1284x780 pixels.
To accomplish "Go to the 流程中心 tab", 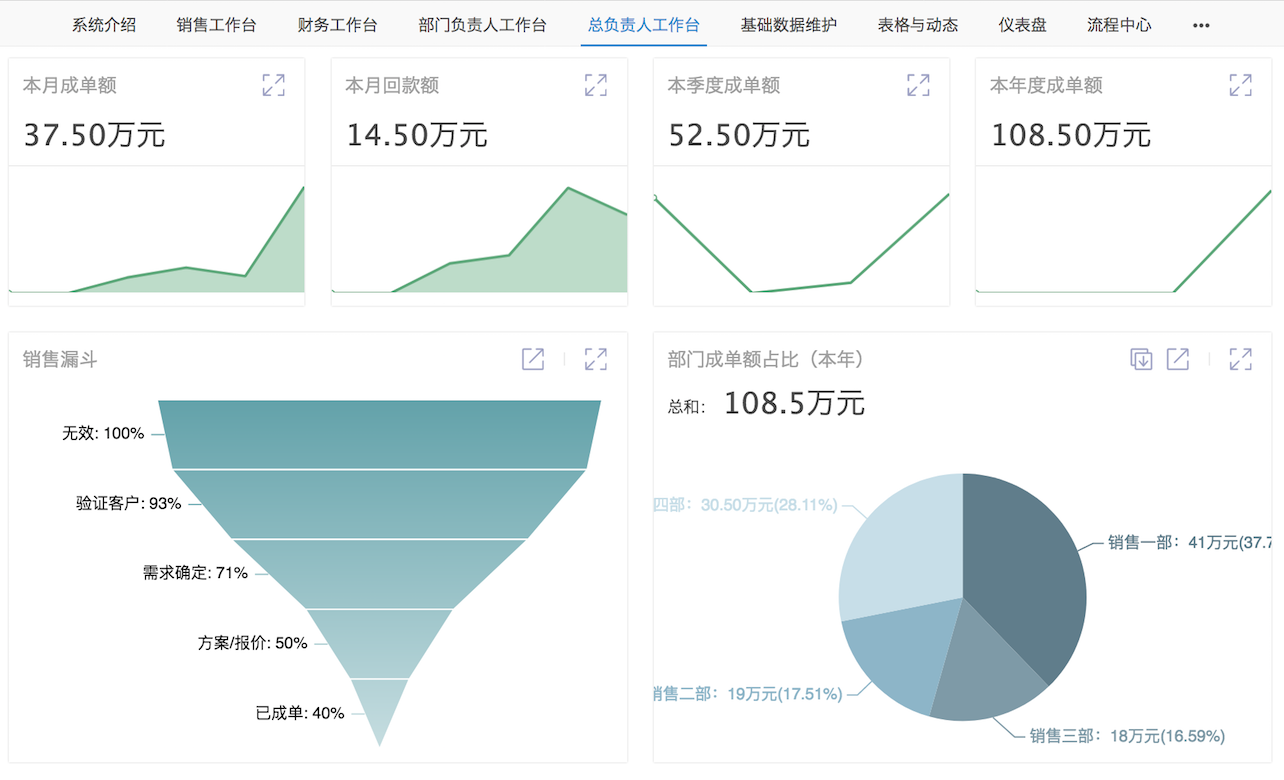I will pyautogui.click(x=1119, y=25).
